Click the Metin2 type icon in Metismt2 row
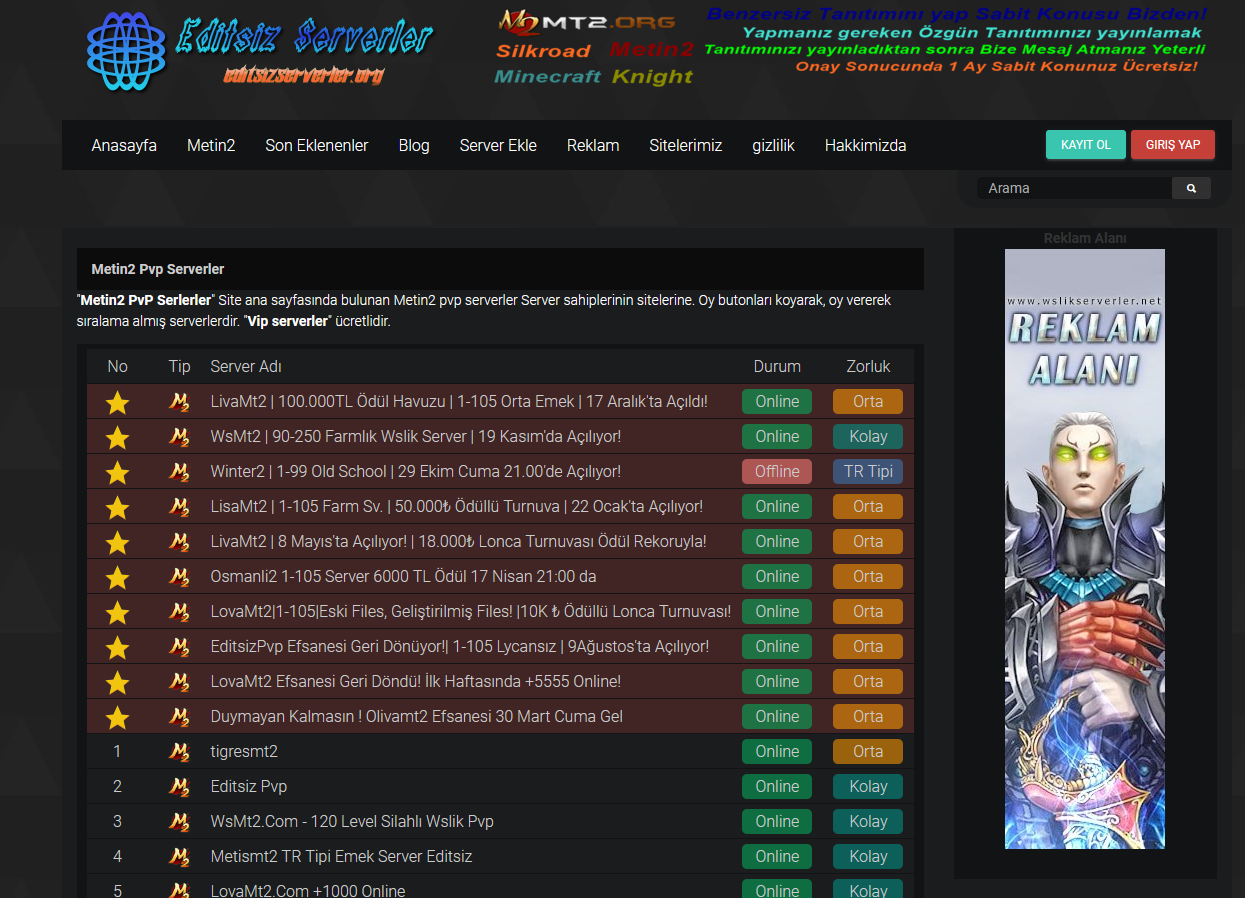Screen dimensions: 1245x898 click(179, 857)
